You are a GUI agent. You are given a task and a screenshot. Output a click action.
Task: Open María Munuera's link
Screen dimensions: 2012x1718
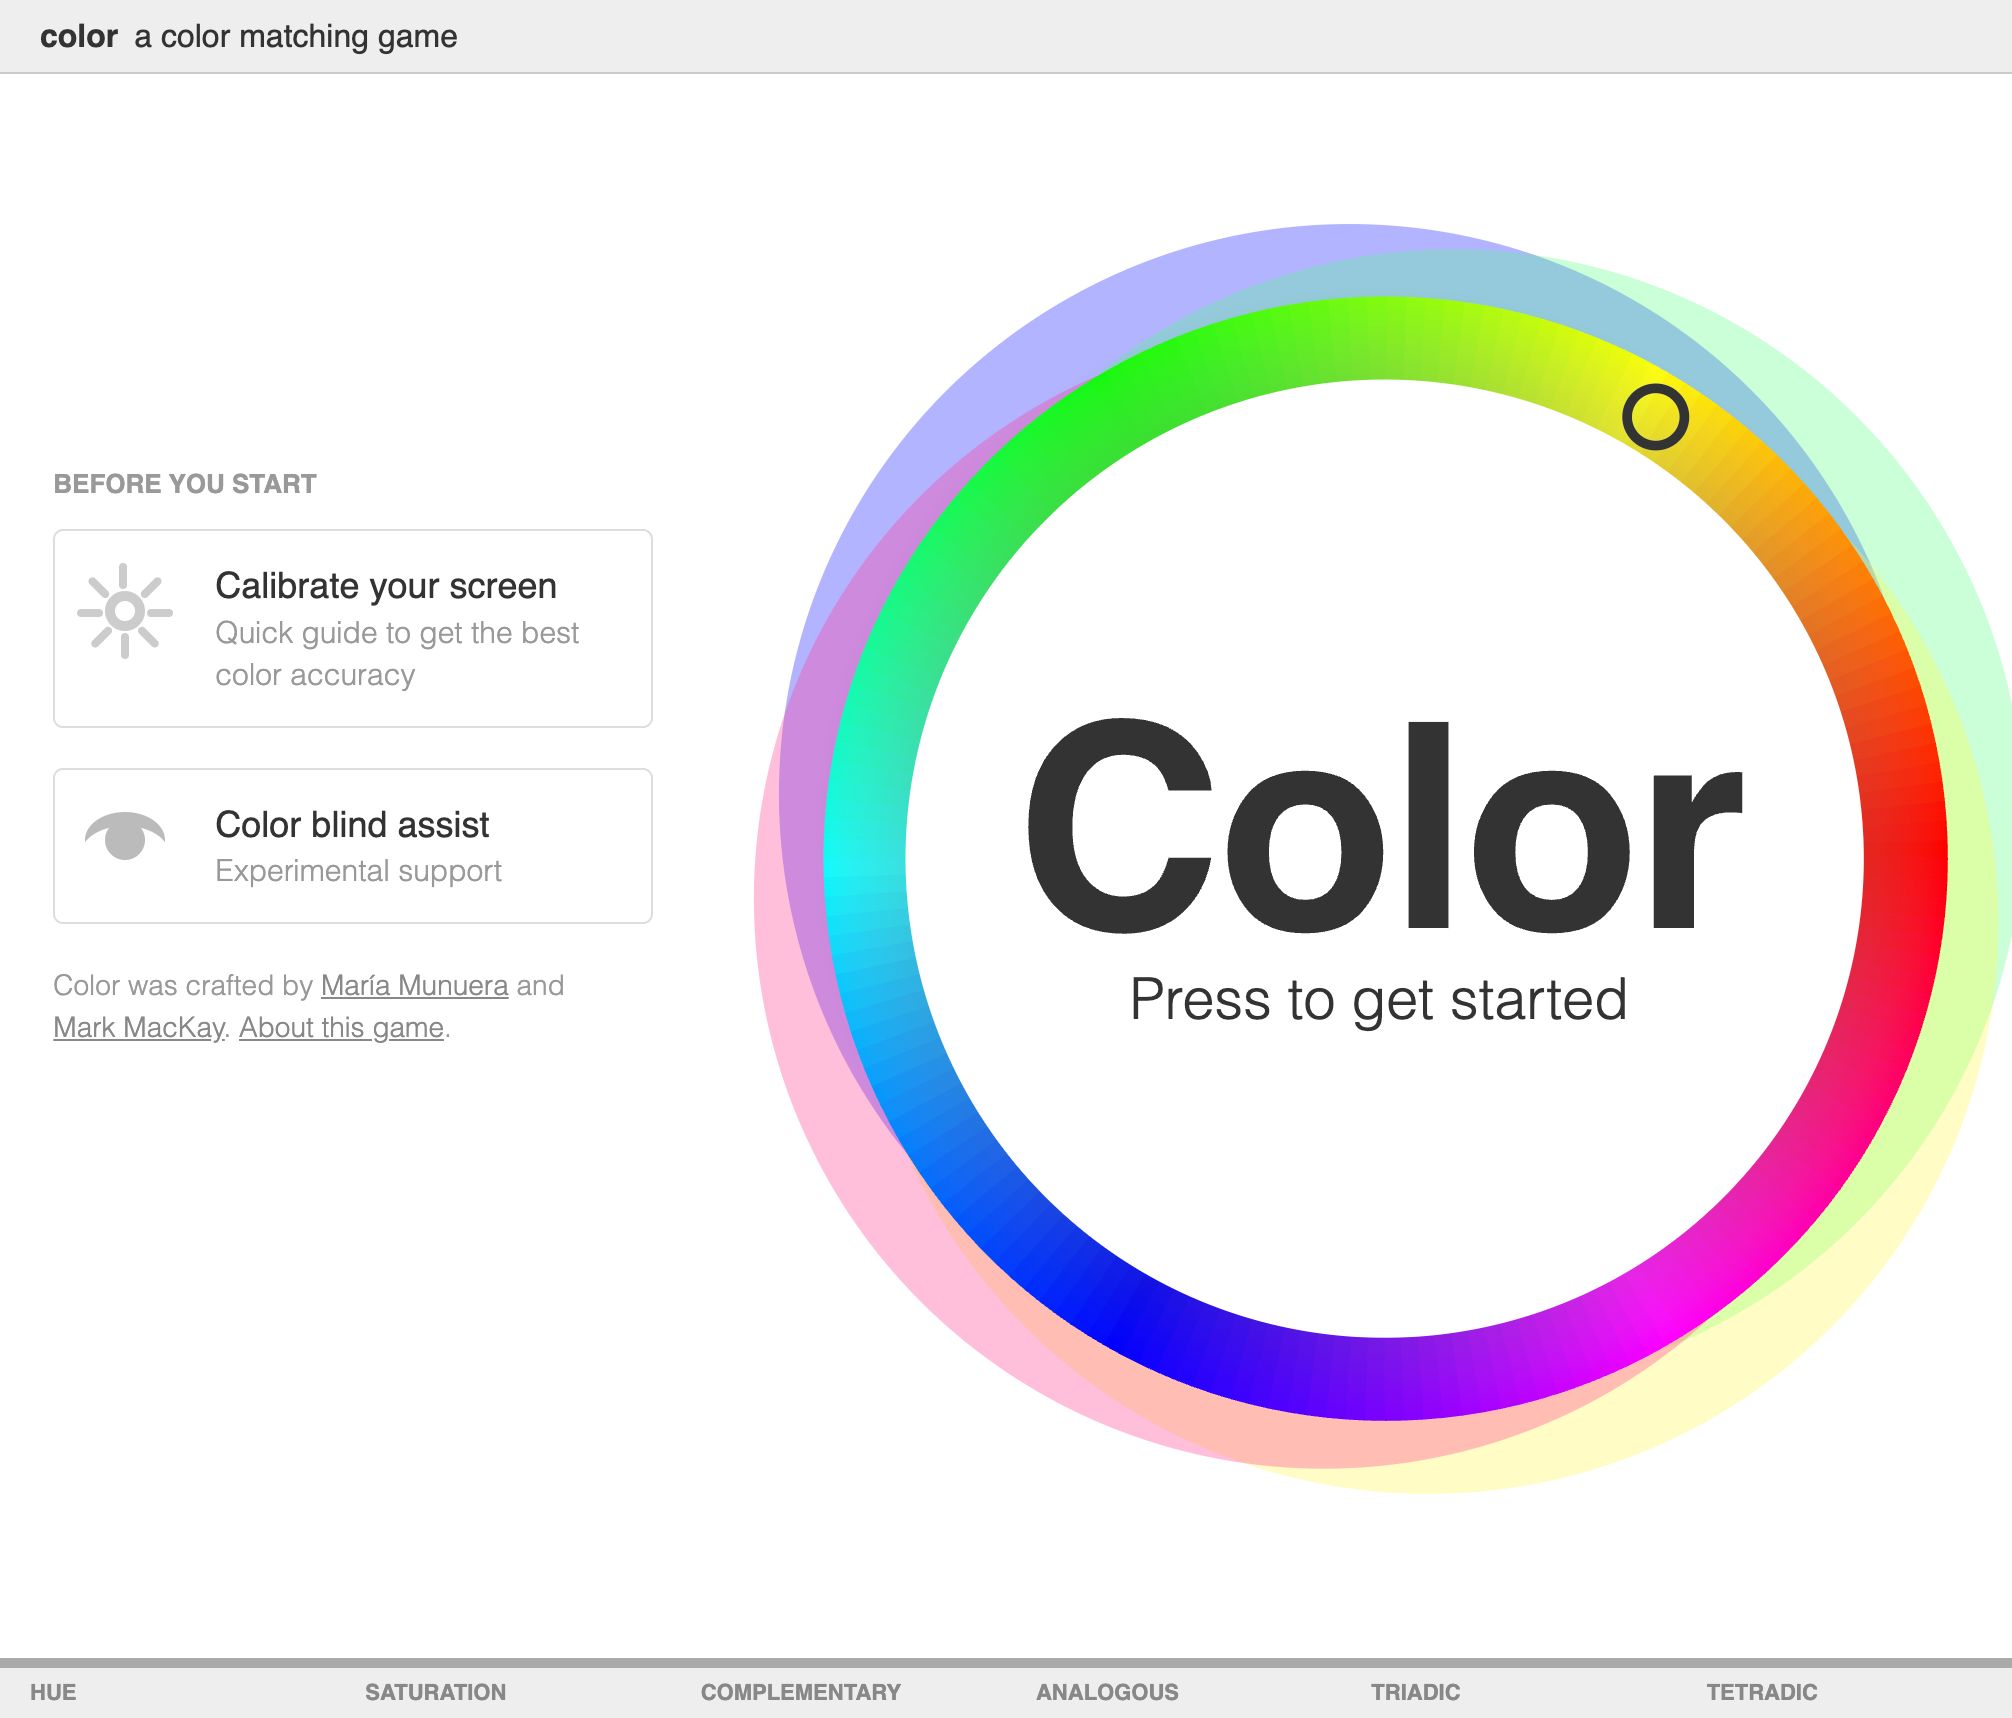pyautogui.click(x=415, y=985)
